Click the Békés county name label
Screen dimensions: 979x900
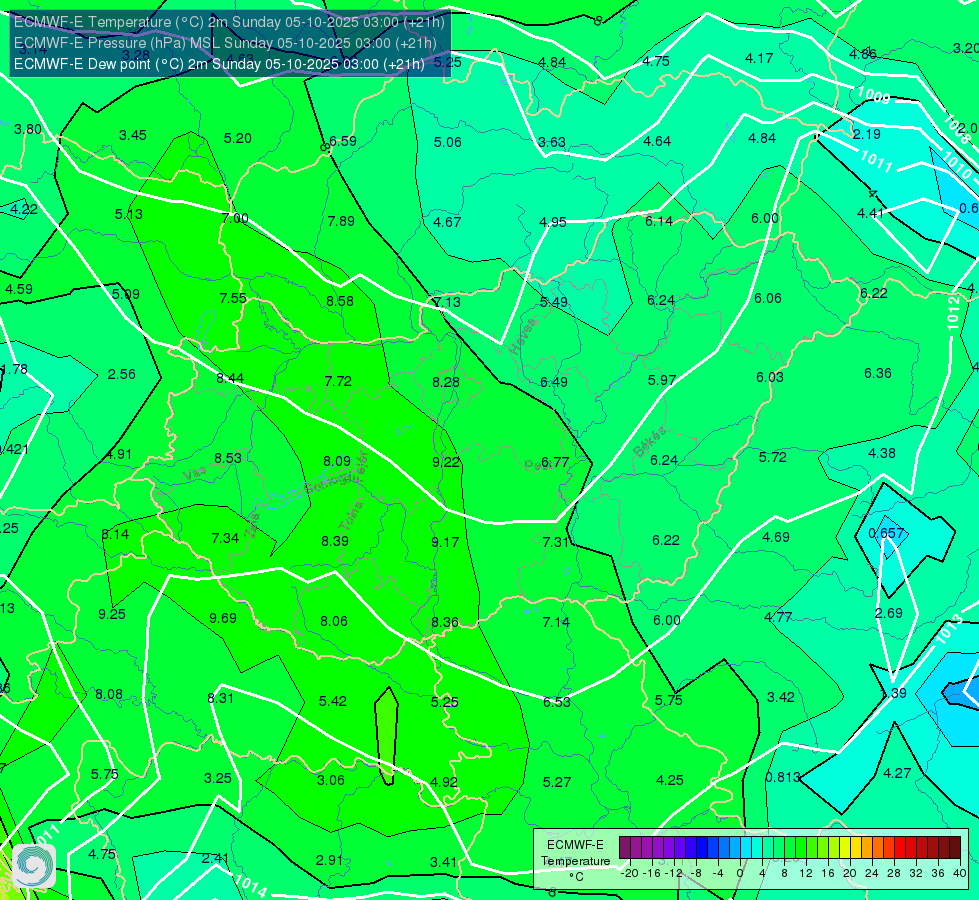(649, 443)
